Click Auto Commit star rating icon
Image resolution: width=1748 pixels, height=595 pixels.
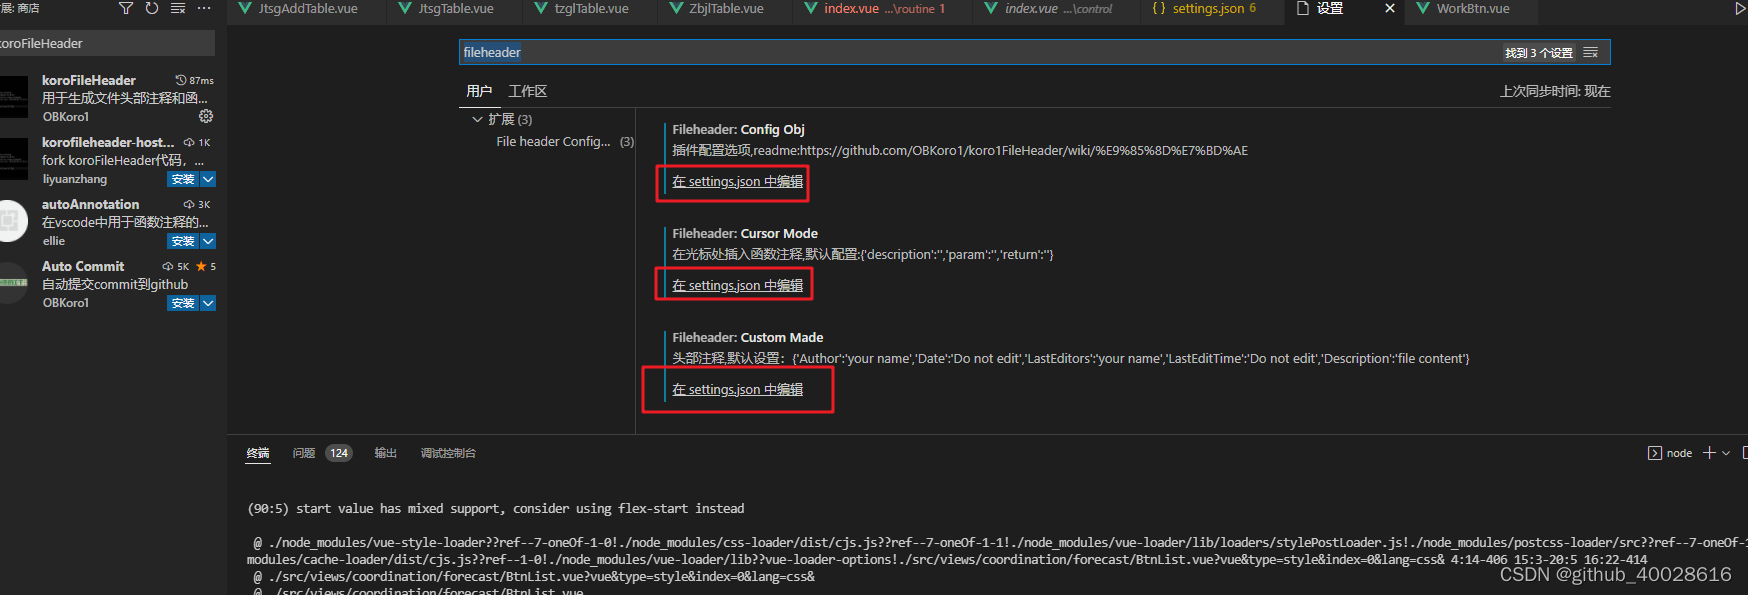pyautogui.click(x=201, y=266)
